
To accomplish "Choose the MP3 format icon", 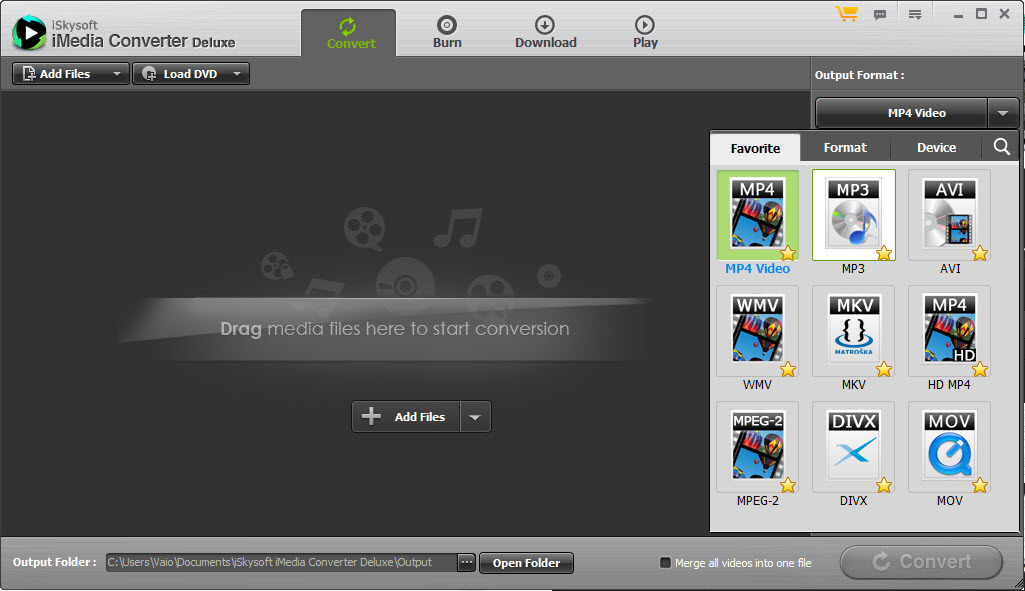I will (x=853, y=215).
